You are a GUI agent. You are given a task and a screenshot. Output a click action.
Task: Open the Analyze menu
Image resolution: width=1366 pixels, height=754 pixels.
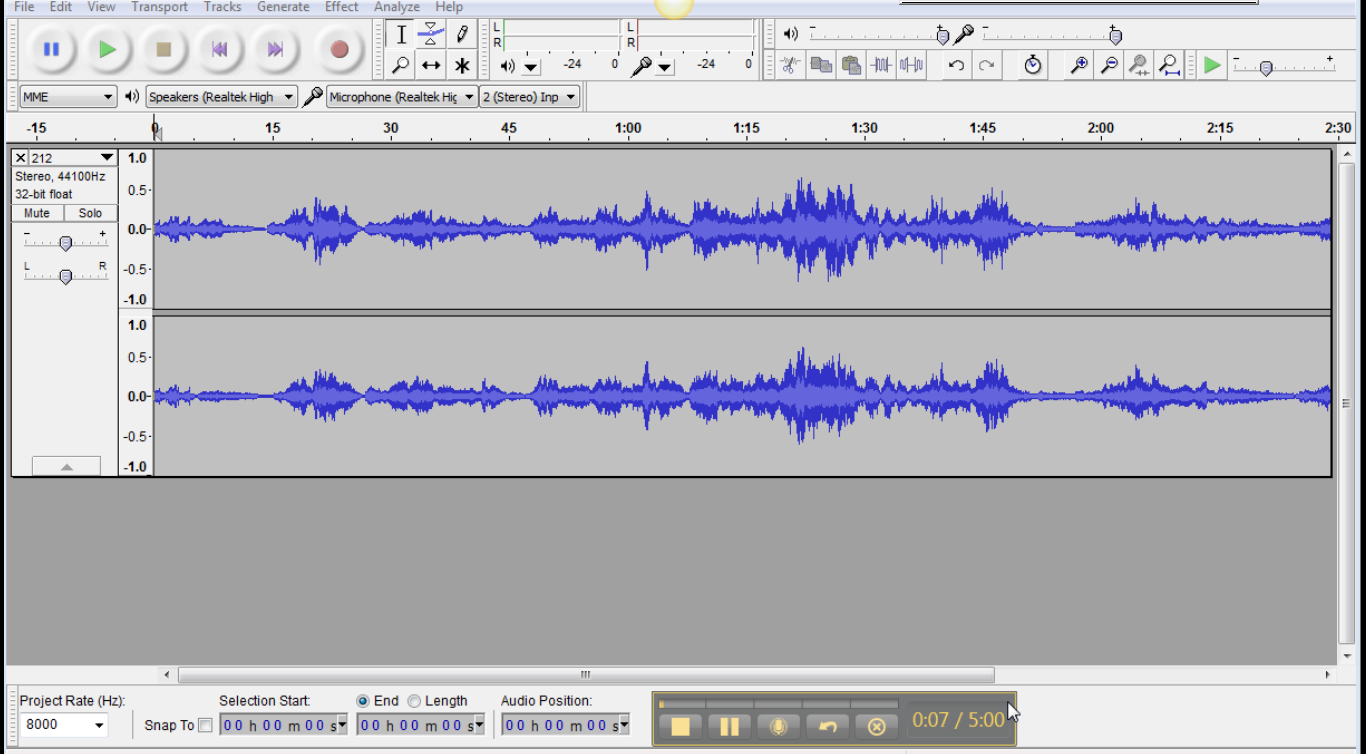click(397, 7)
